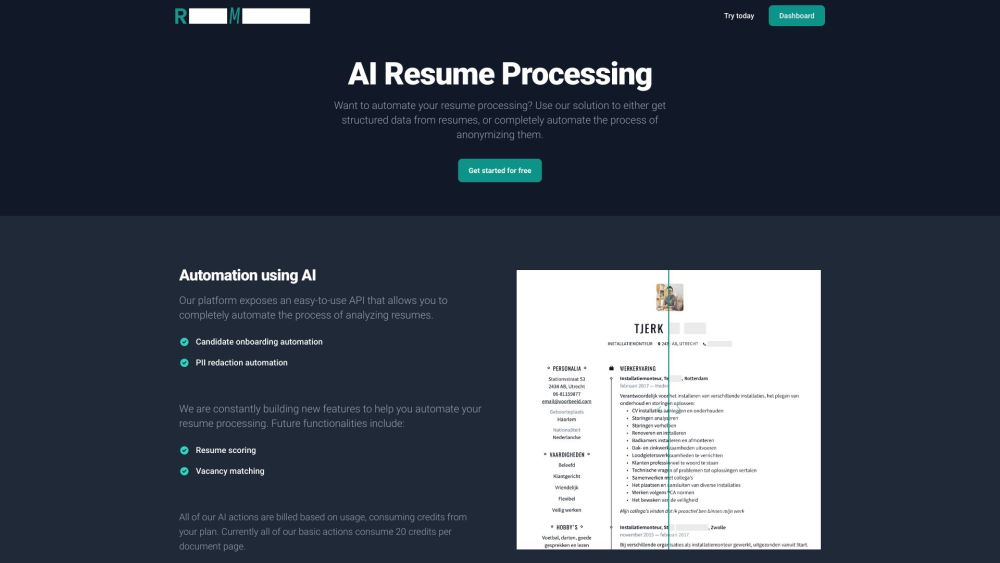Viewport: 1000px width, 563px height.
Task: Click the Vacancy matching feature text
Action: pos(230,471)
